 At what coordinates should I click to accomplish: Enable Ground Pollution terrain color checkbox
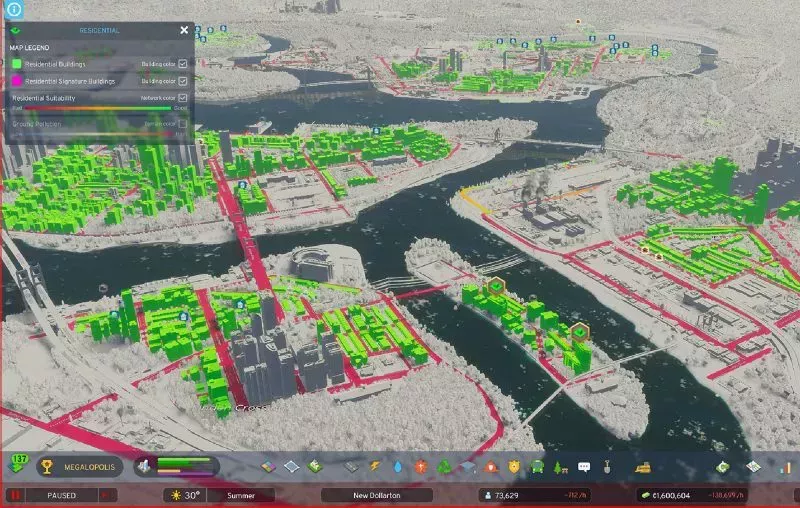[x=182, y=123]
